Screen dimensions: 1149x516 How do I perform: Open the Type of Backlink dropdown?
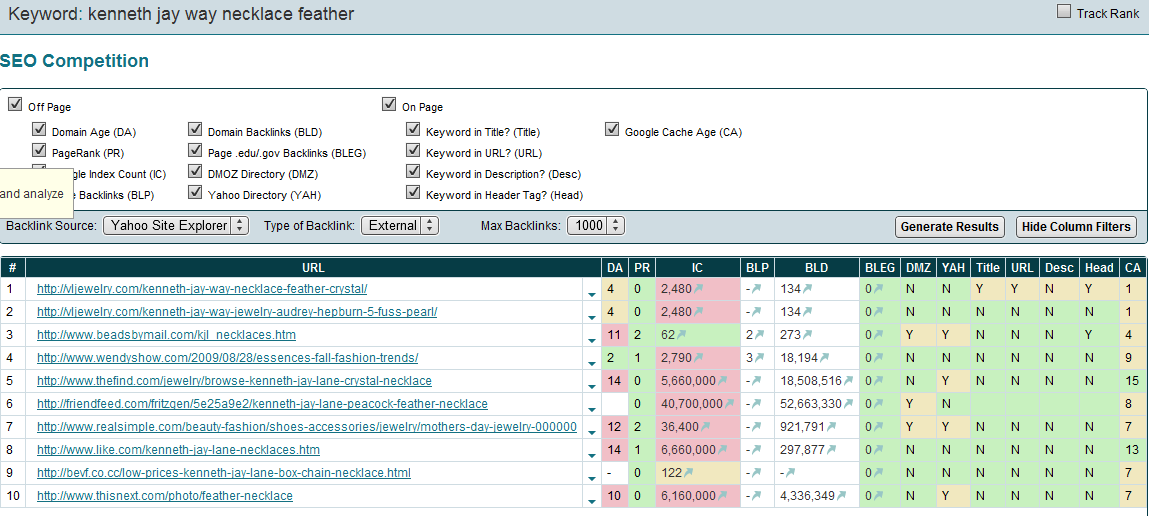point(399,226)
